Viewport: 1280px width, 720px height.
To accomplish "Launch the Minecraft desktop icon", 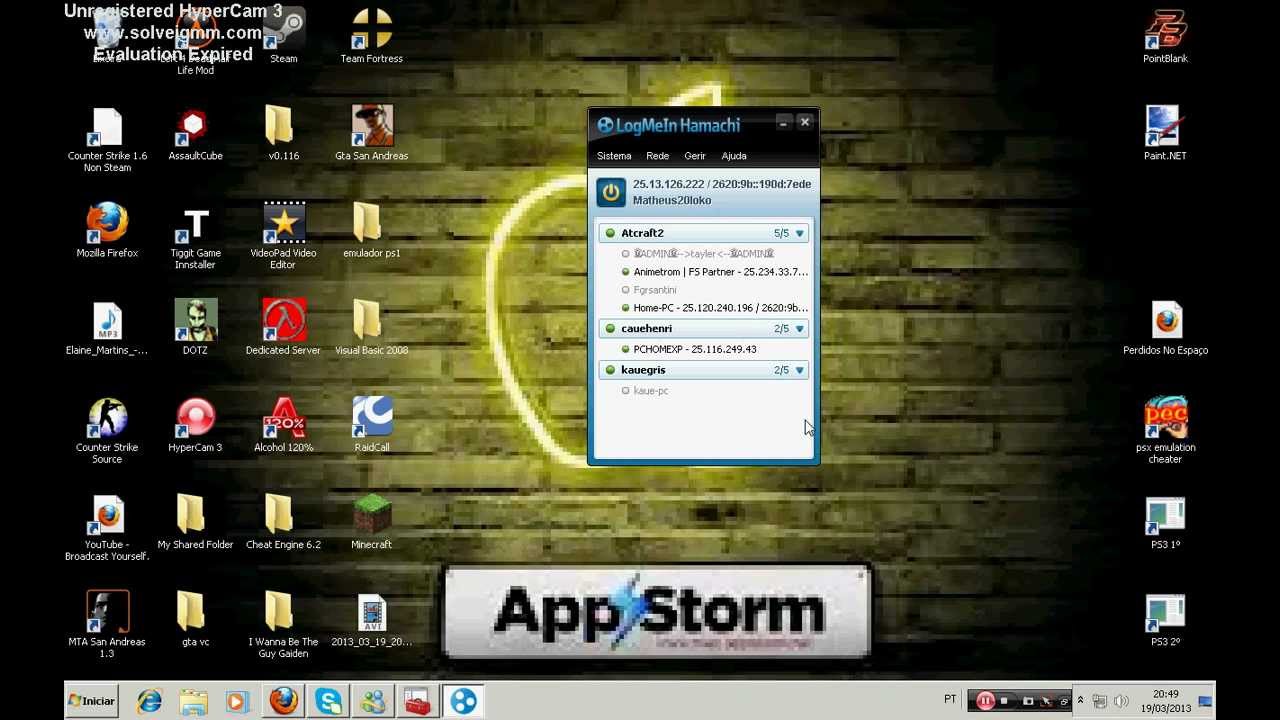I will click(372, 523).
